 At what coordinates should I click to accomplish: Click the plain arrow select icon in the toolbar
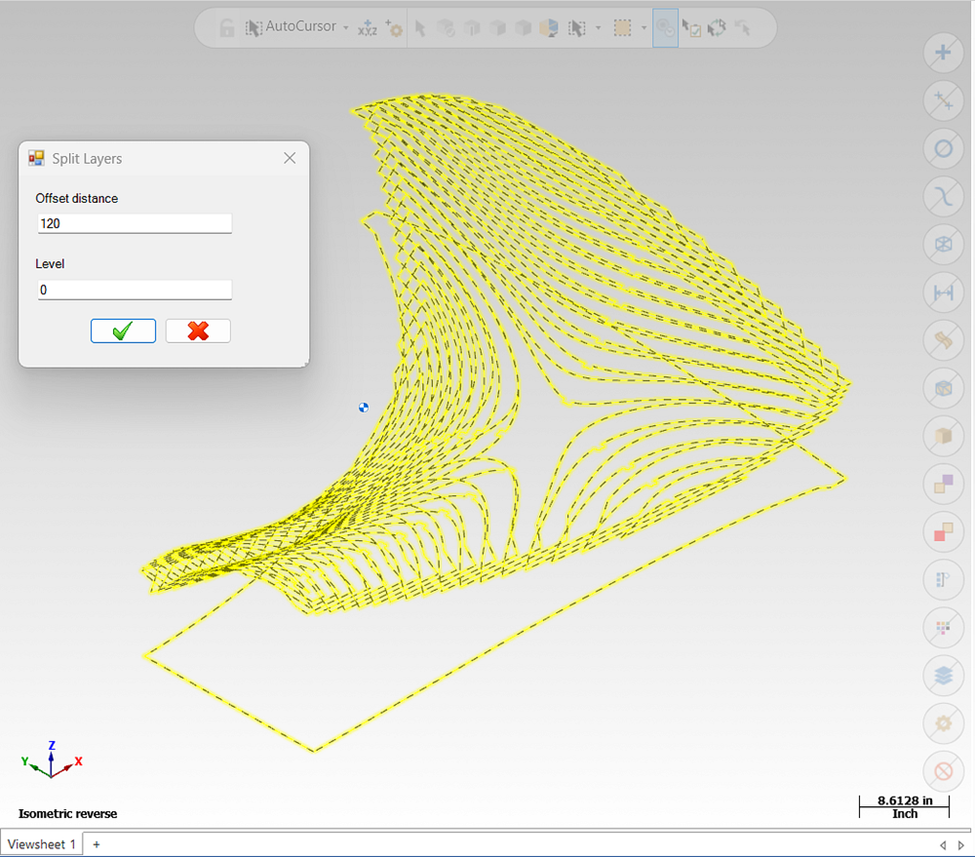[x=420, y=28]
